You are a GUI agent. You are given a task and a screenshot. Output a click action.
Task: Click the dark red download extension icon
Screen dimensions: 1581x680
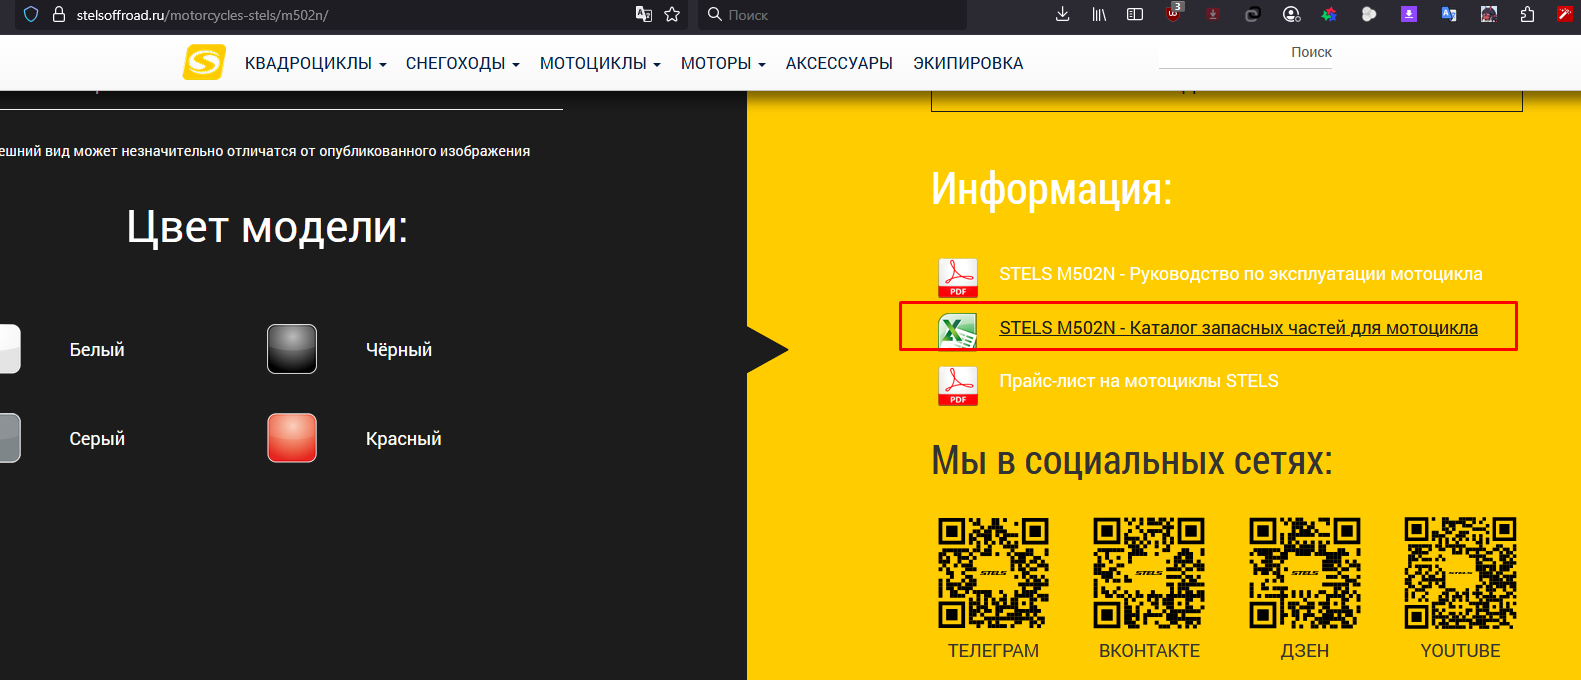pos(1213,14)
